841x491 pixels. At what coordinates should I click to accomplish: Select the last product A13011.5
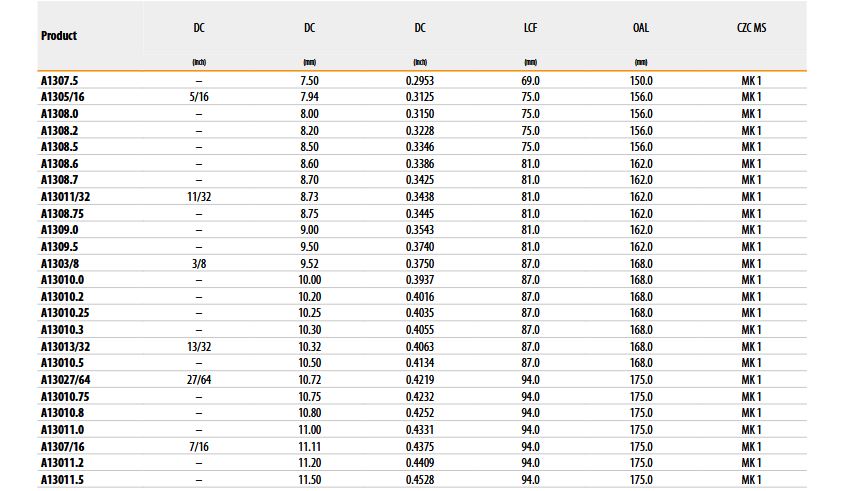pos(60,480)
